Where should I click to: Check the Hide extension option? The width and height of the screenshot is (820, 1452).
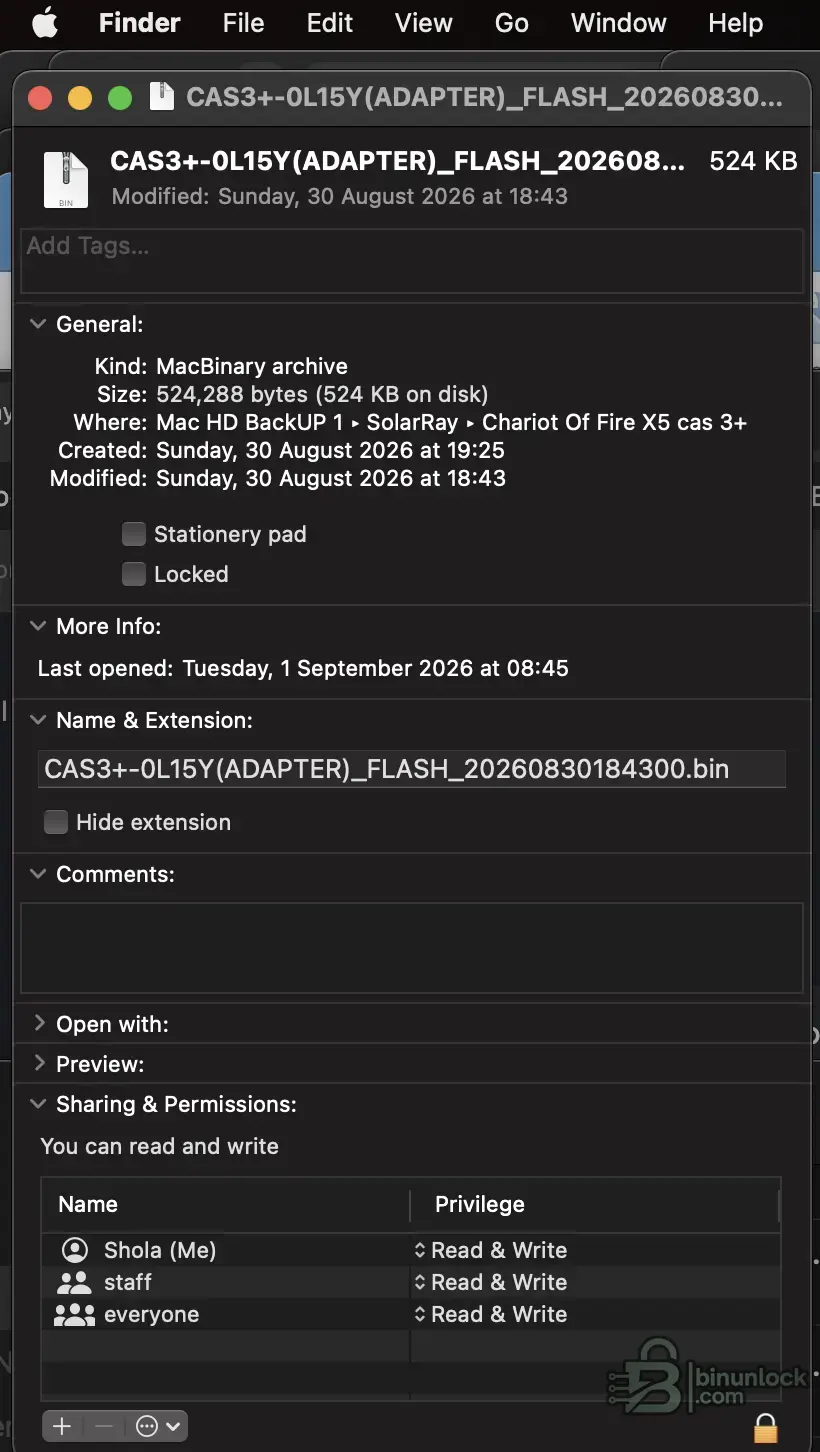click(x=56, y=822)
